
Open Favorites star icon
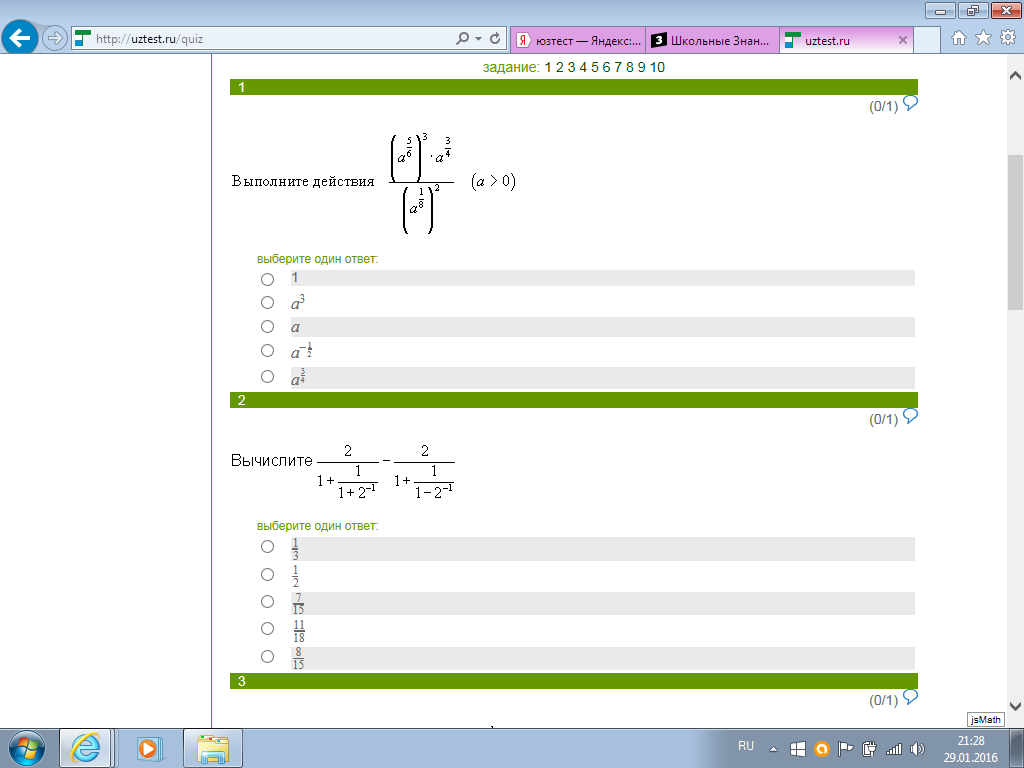983,39
